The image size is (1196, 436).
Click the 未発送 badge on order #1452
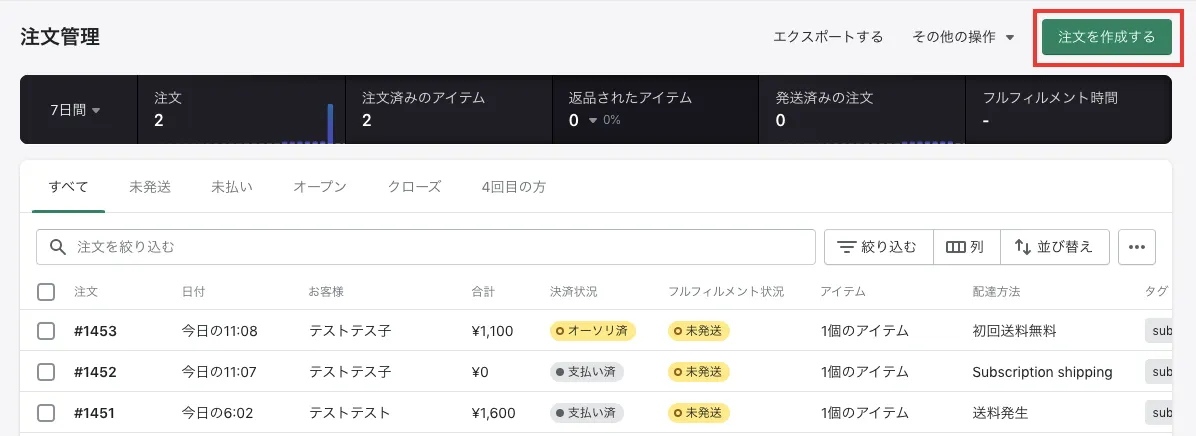click(698, 372)
